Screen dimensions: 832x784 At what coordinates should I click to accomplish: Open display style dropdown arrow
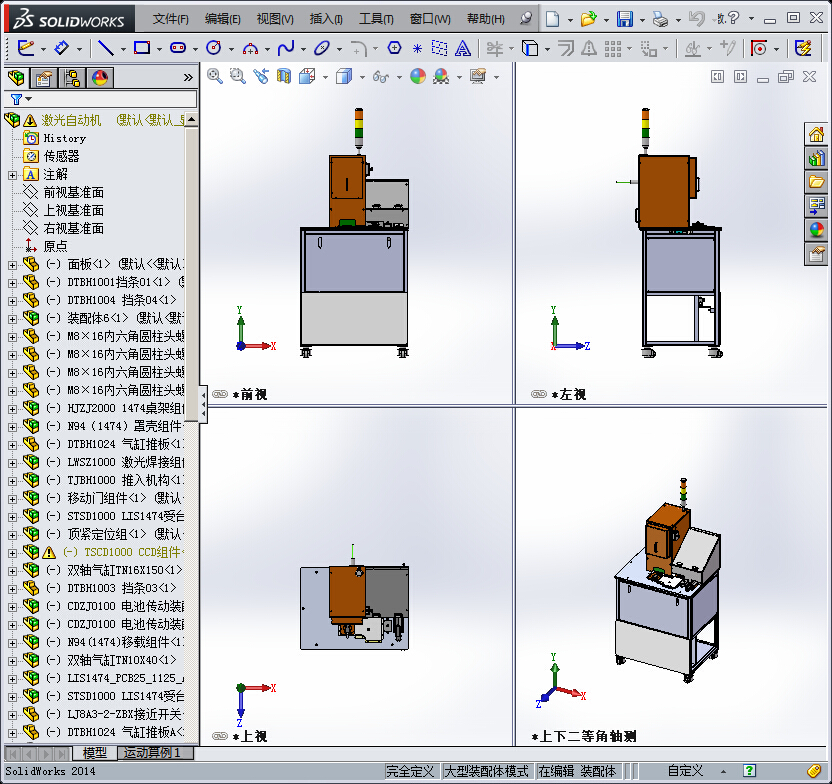[x=362, y=77]
